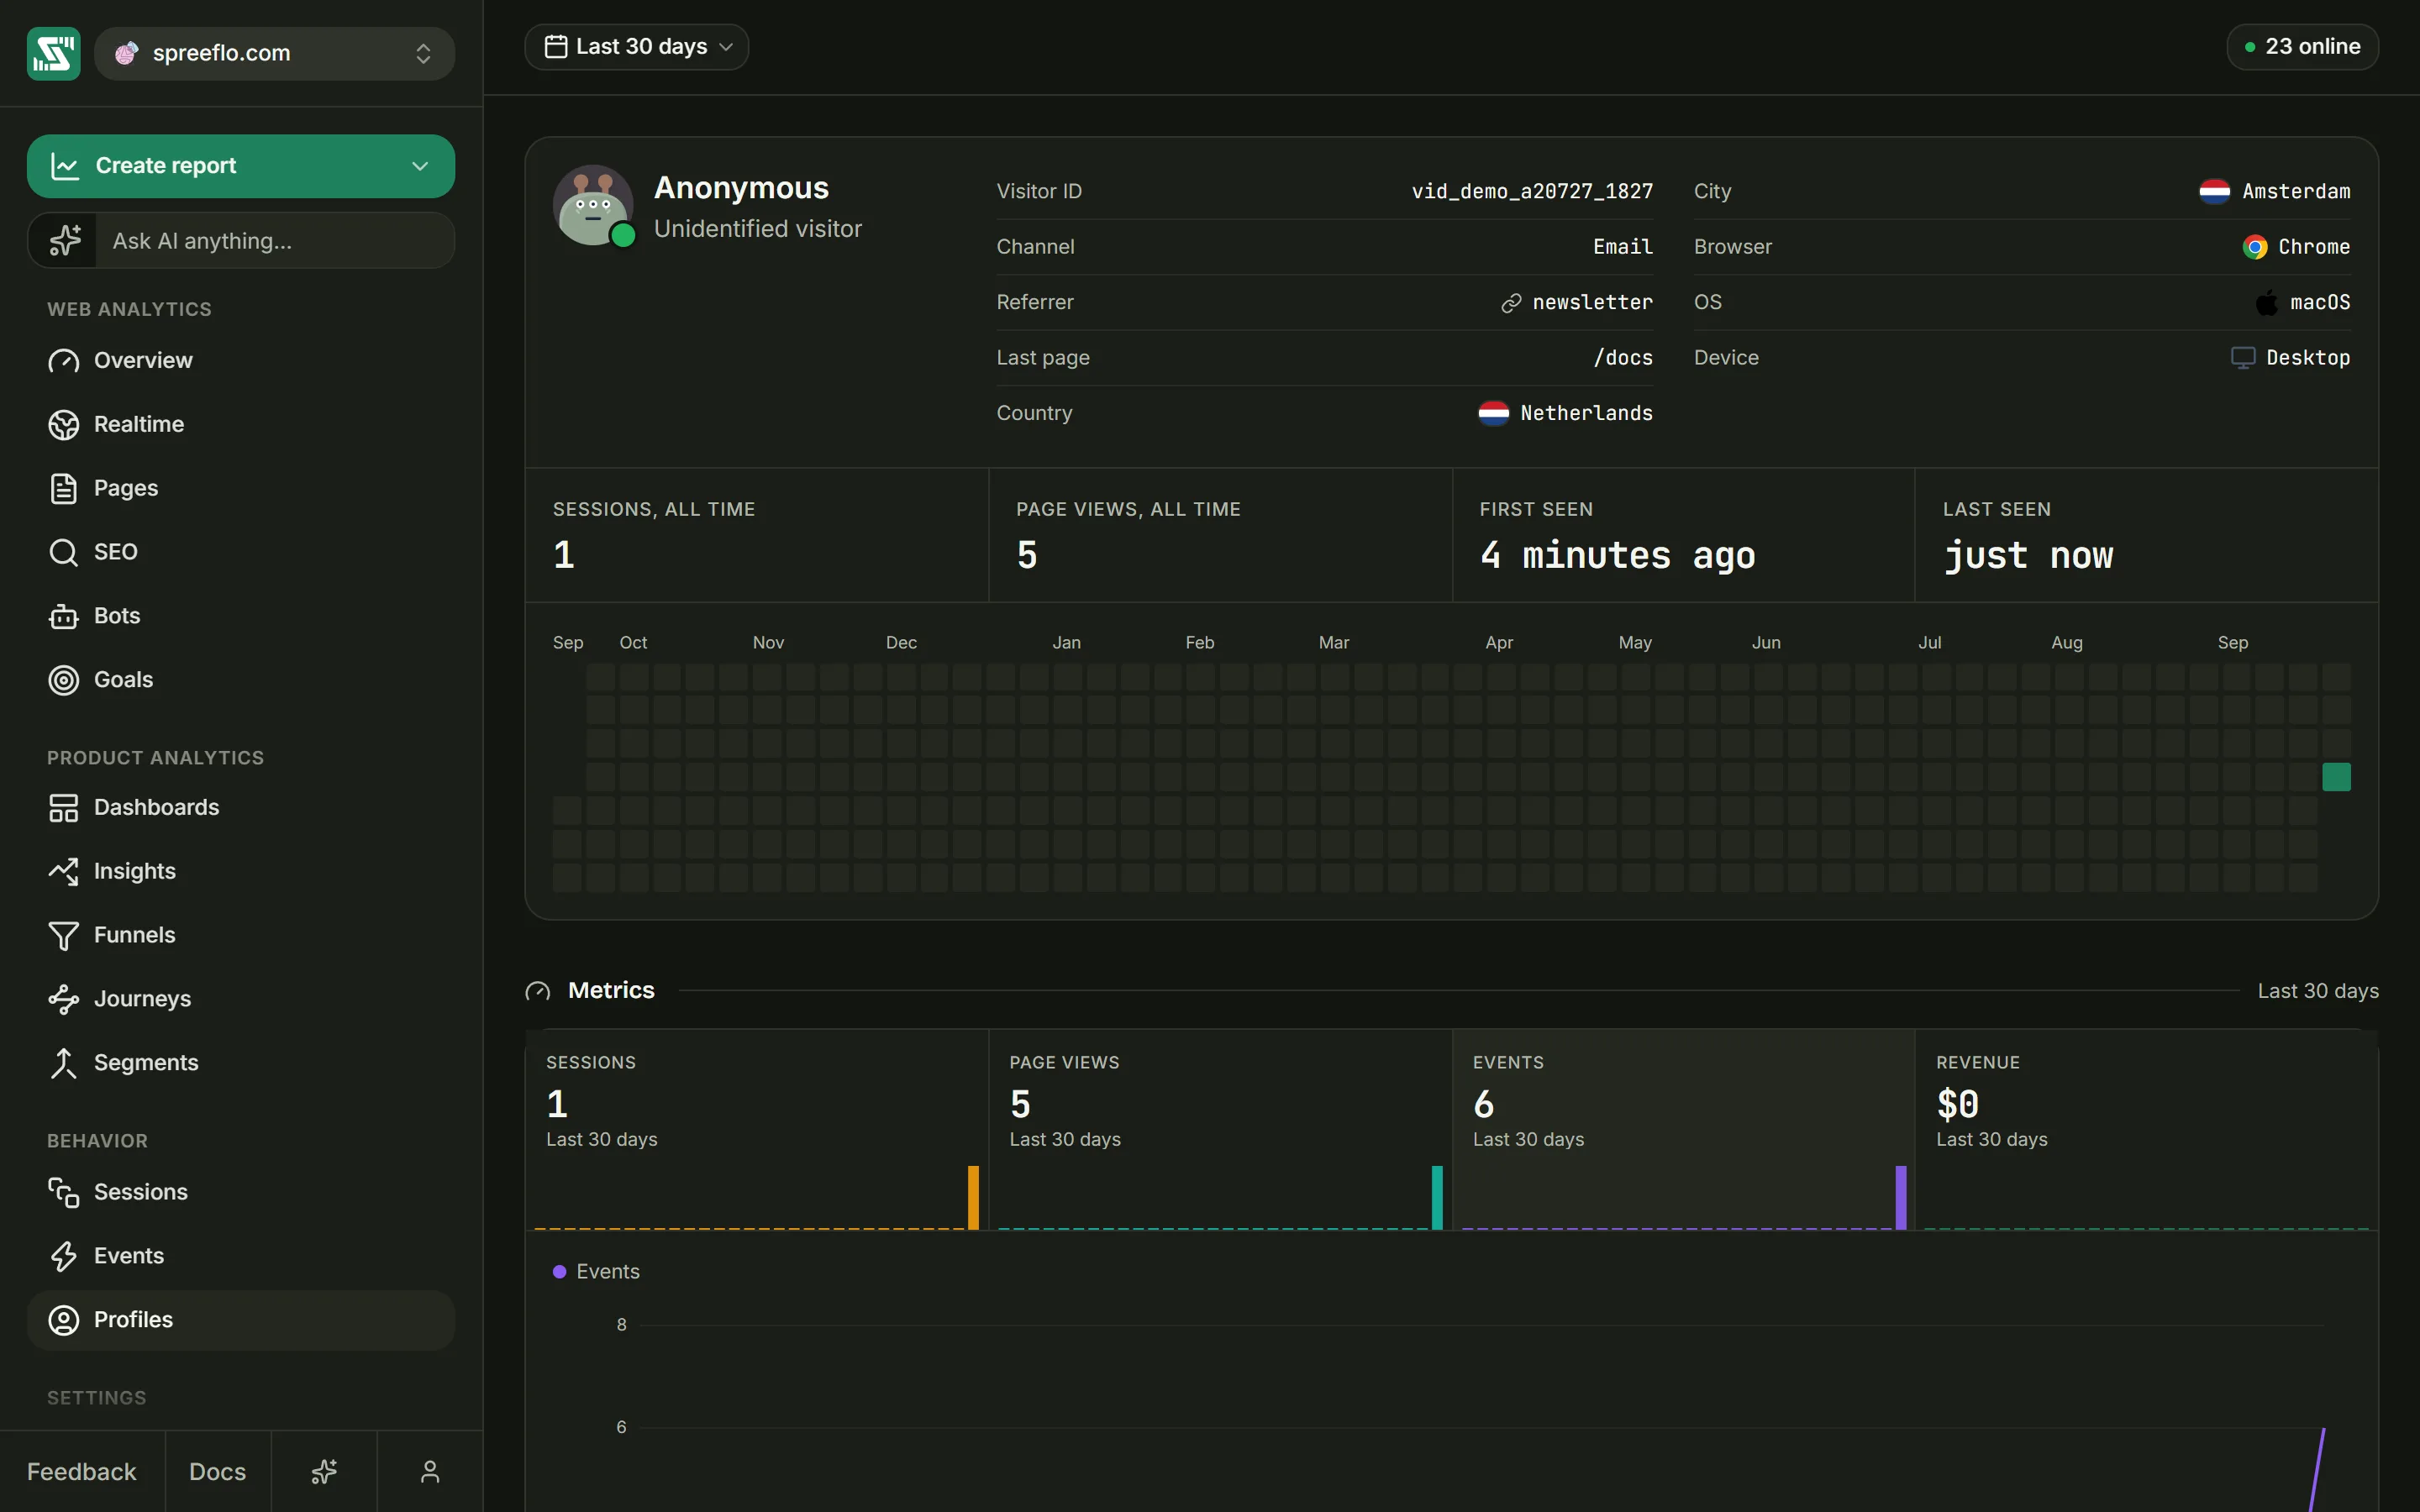Click the Events lightning icon
This screenshot has width=2420, height=1512.
click(x=63, y=1256)
